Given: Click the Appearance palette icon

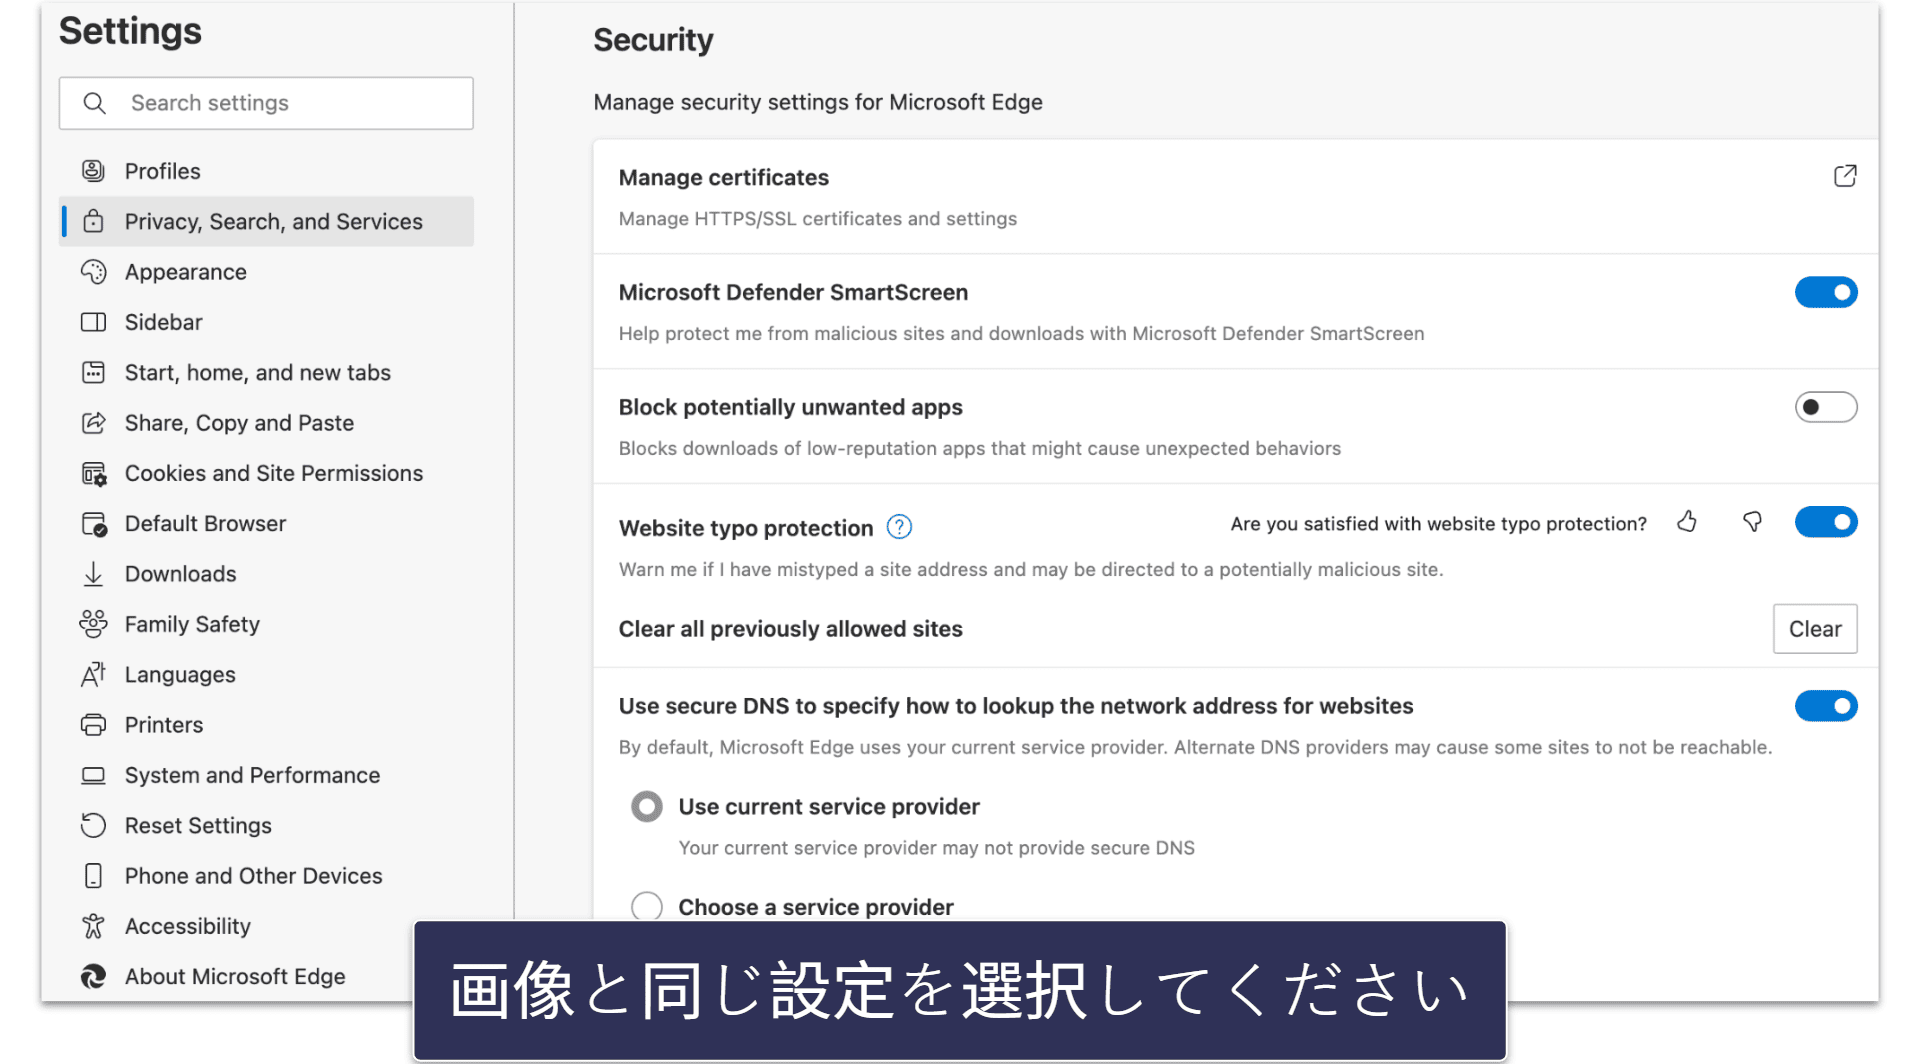Looking at the screenshot, I should pyautogui.click(x=93, y=272).
